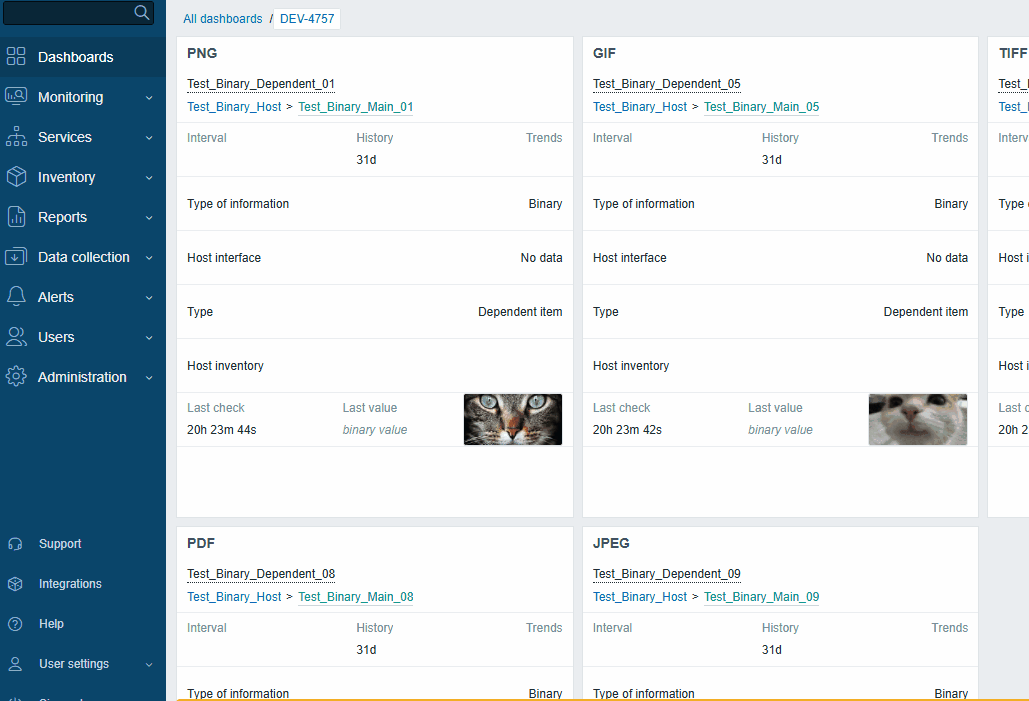Screen dimensions: 1029x701
Task: Expand the Data collection submenu arrow
Action: 149,258
